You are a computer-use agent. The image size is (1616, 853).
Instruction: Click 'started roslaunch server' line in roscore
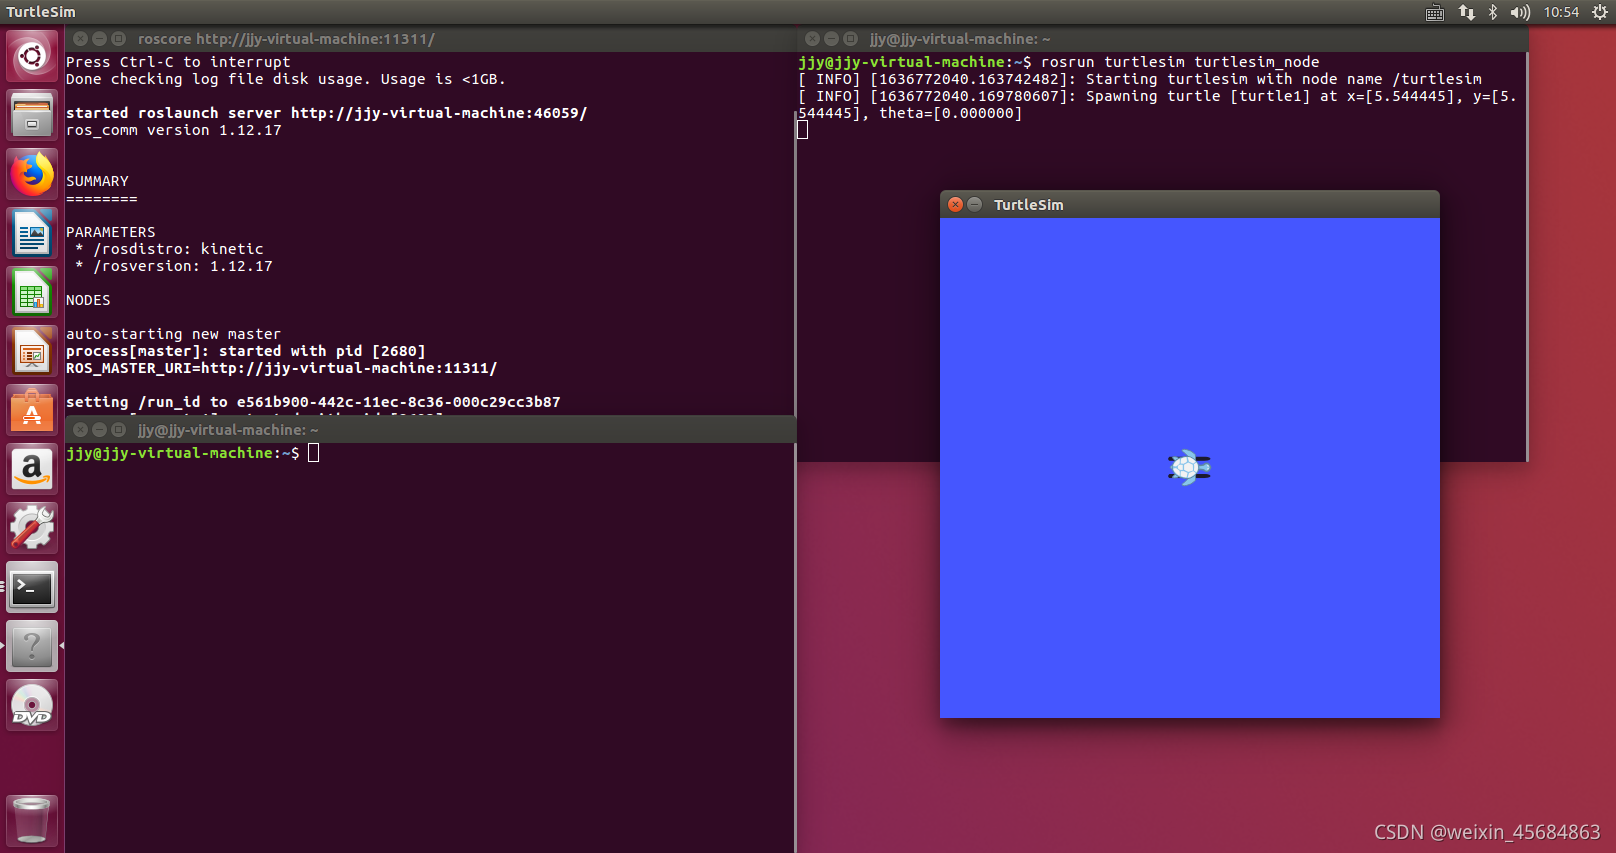[326, 113]
